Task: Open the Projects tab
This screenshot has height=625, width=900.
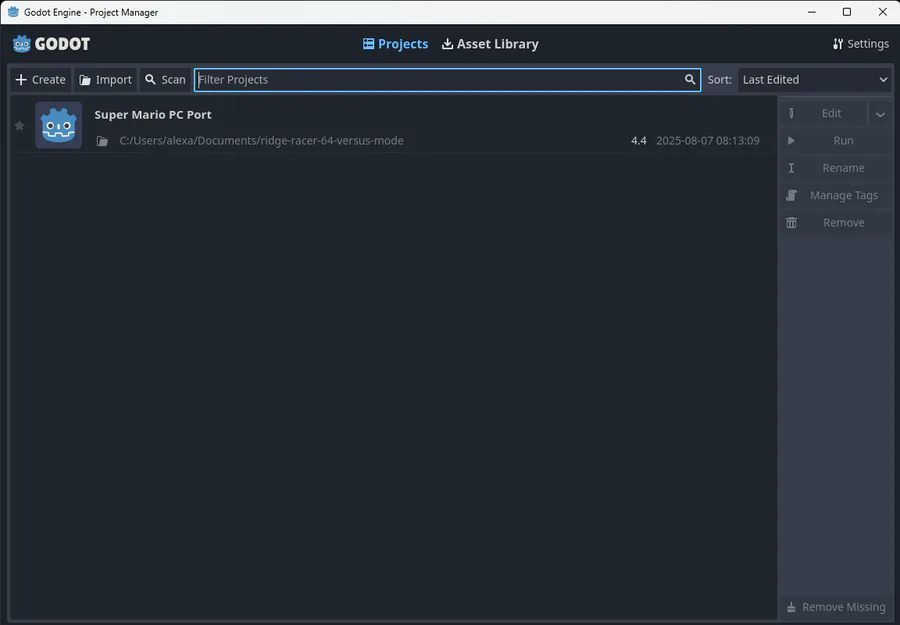Action: pyautogui.click(x=395, y=44)
